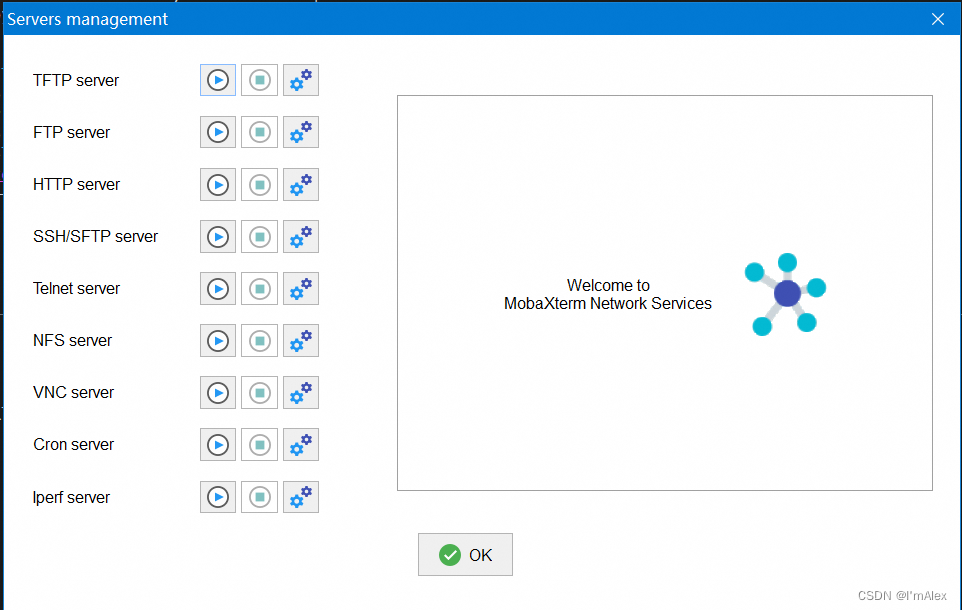Start the Iperf server
Screen dimensions: 962x610
pos(218,496)
